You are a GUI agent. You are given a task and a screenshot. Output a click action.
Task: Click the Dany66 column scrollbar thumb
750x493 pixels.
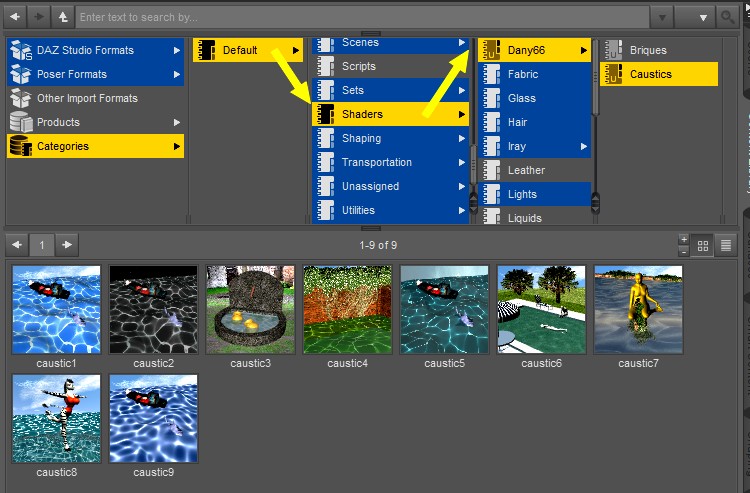coord(596,77)
